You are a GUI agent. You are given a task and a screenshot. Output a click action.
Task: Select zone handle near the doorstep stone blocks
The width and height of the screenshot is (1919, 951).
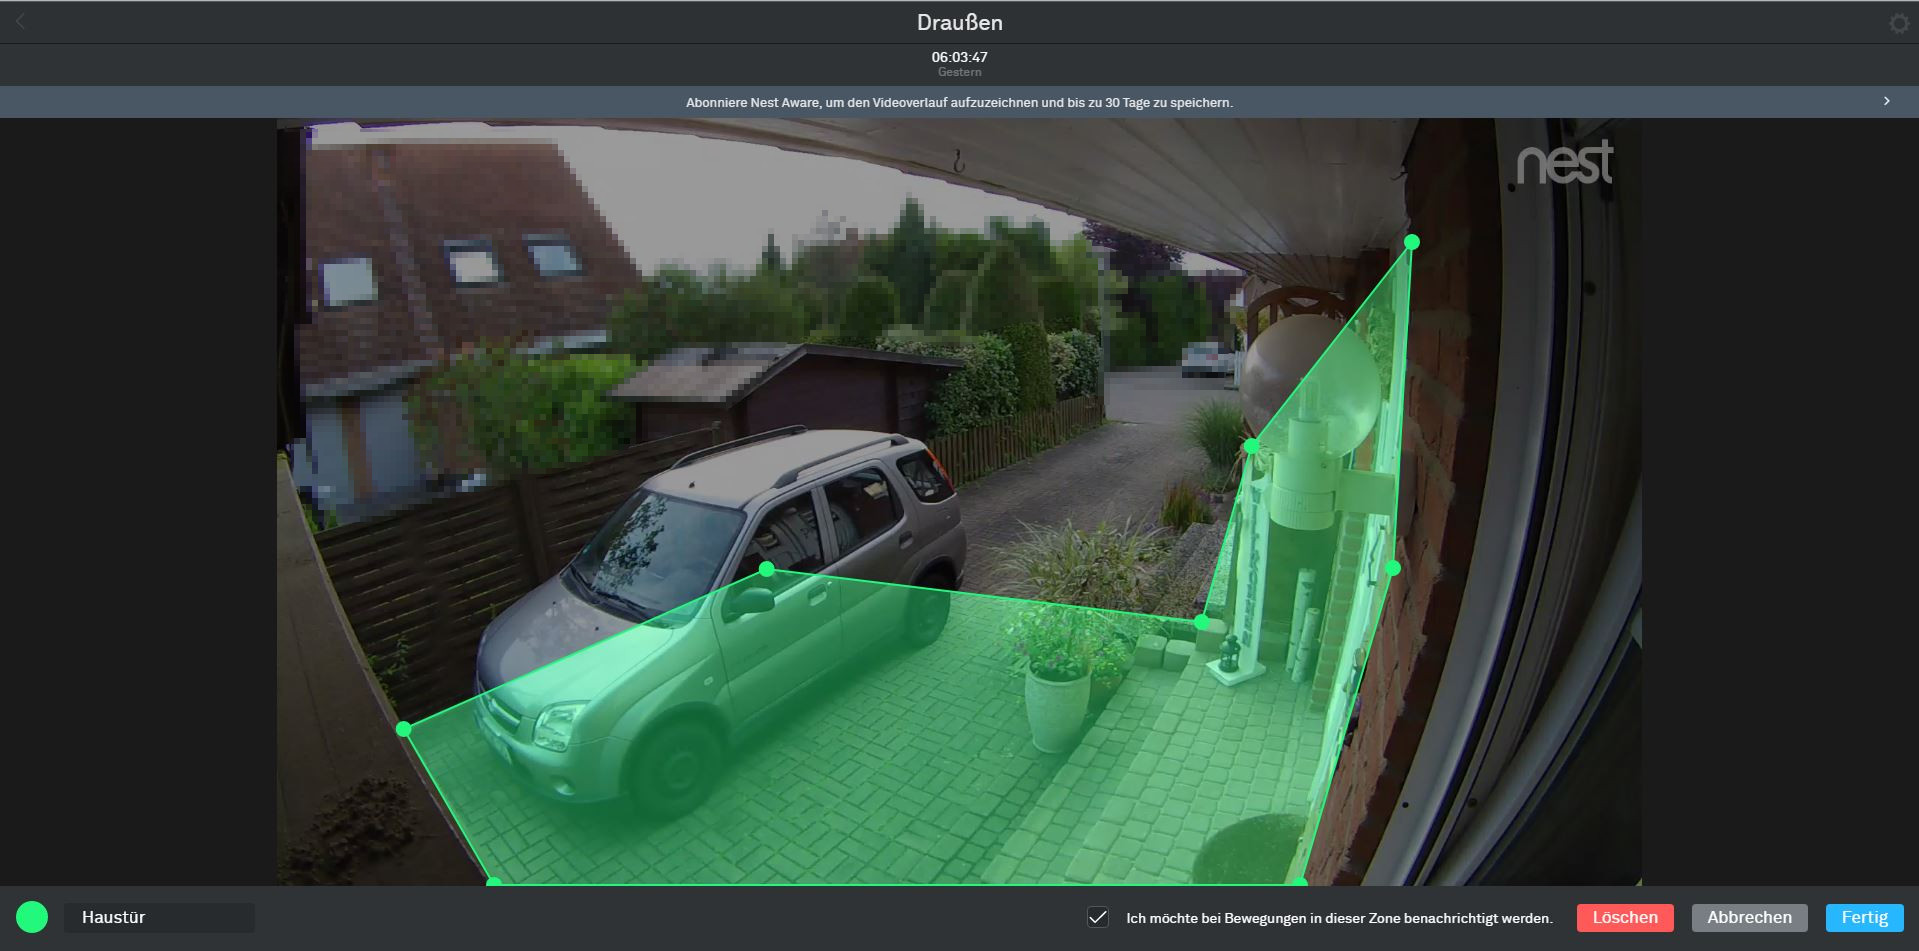pyautogui.click(x=1202, y=622)
